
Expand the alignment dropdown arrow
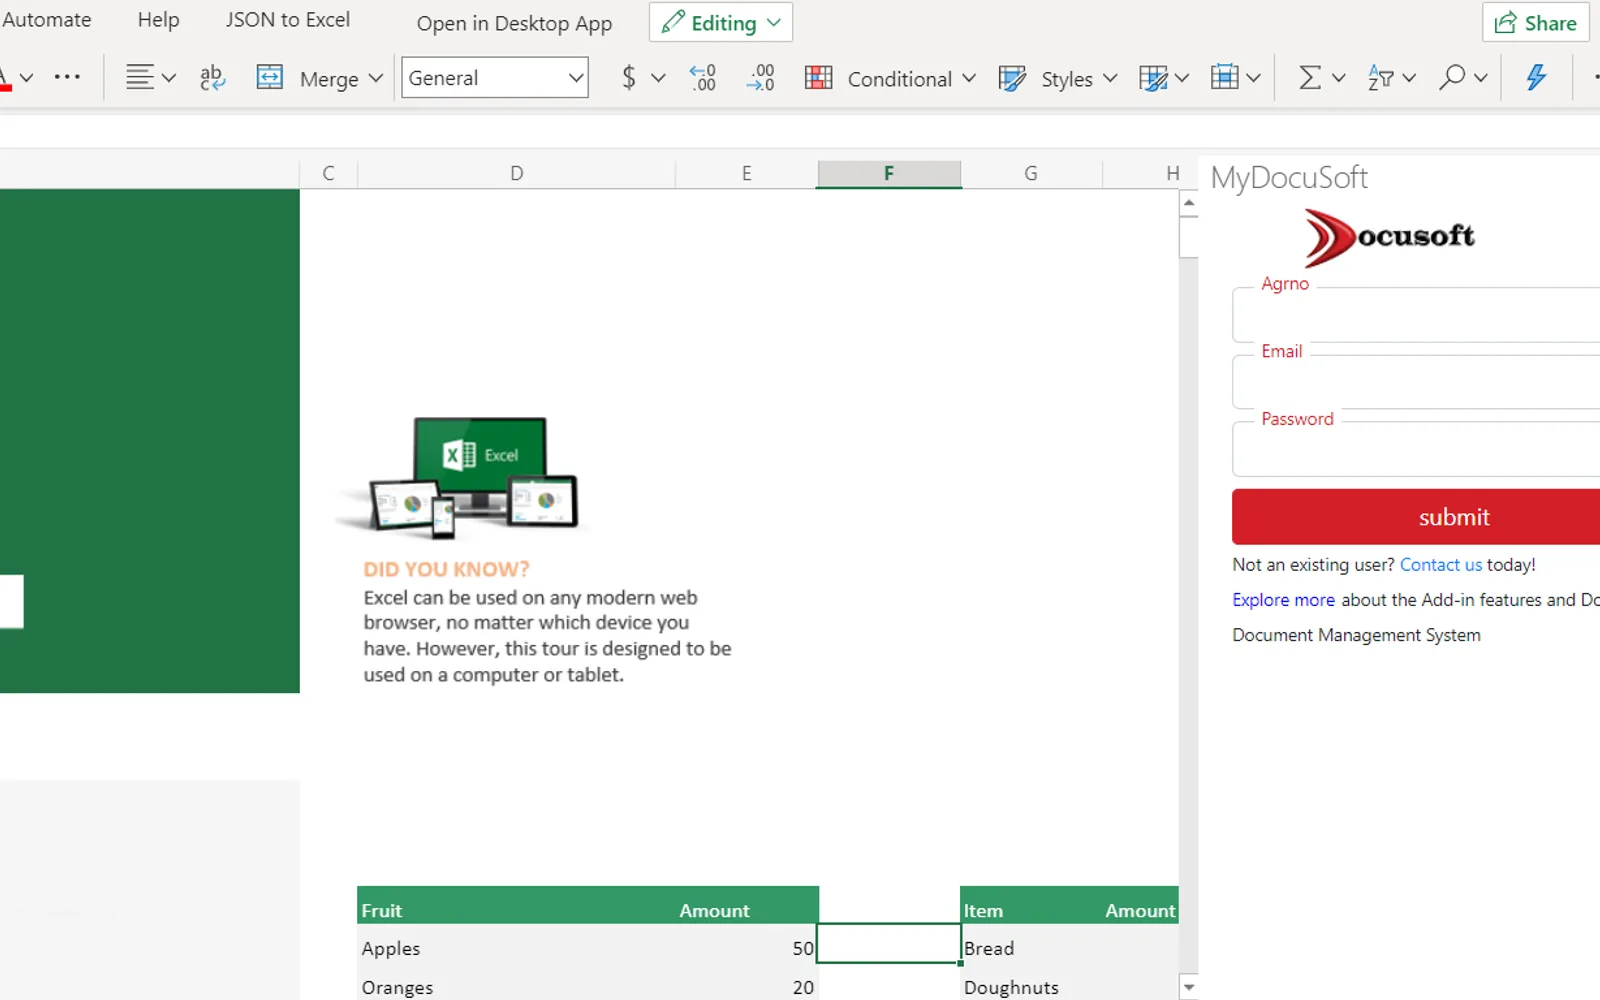pyautogui.click(x=169, y=78)
